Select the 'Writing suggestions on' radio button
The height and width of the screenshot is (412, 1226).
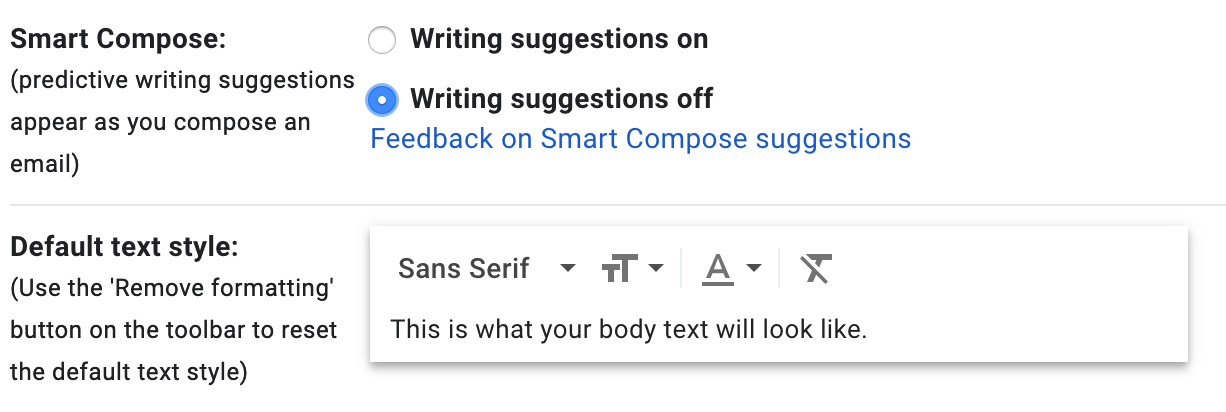coord(382,40)
